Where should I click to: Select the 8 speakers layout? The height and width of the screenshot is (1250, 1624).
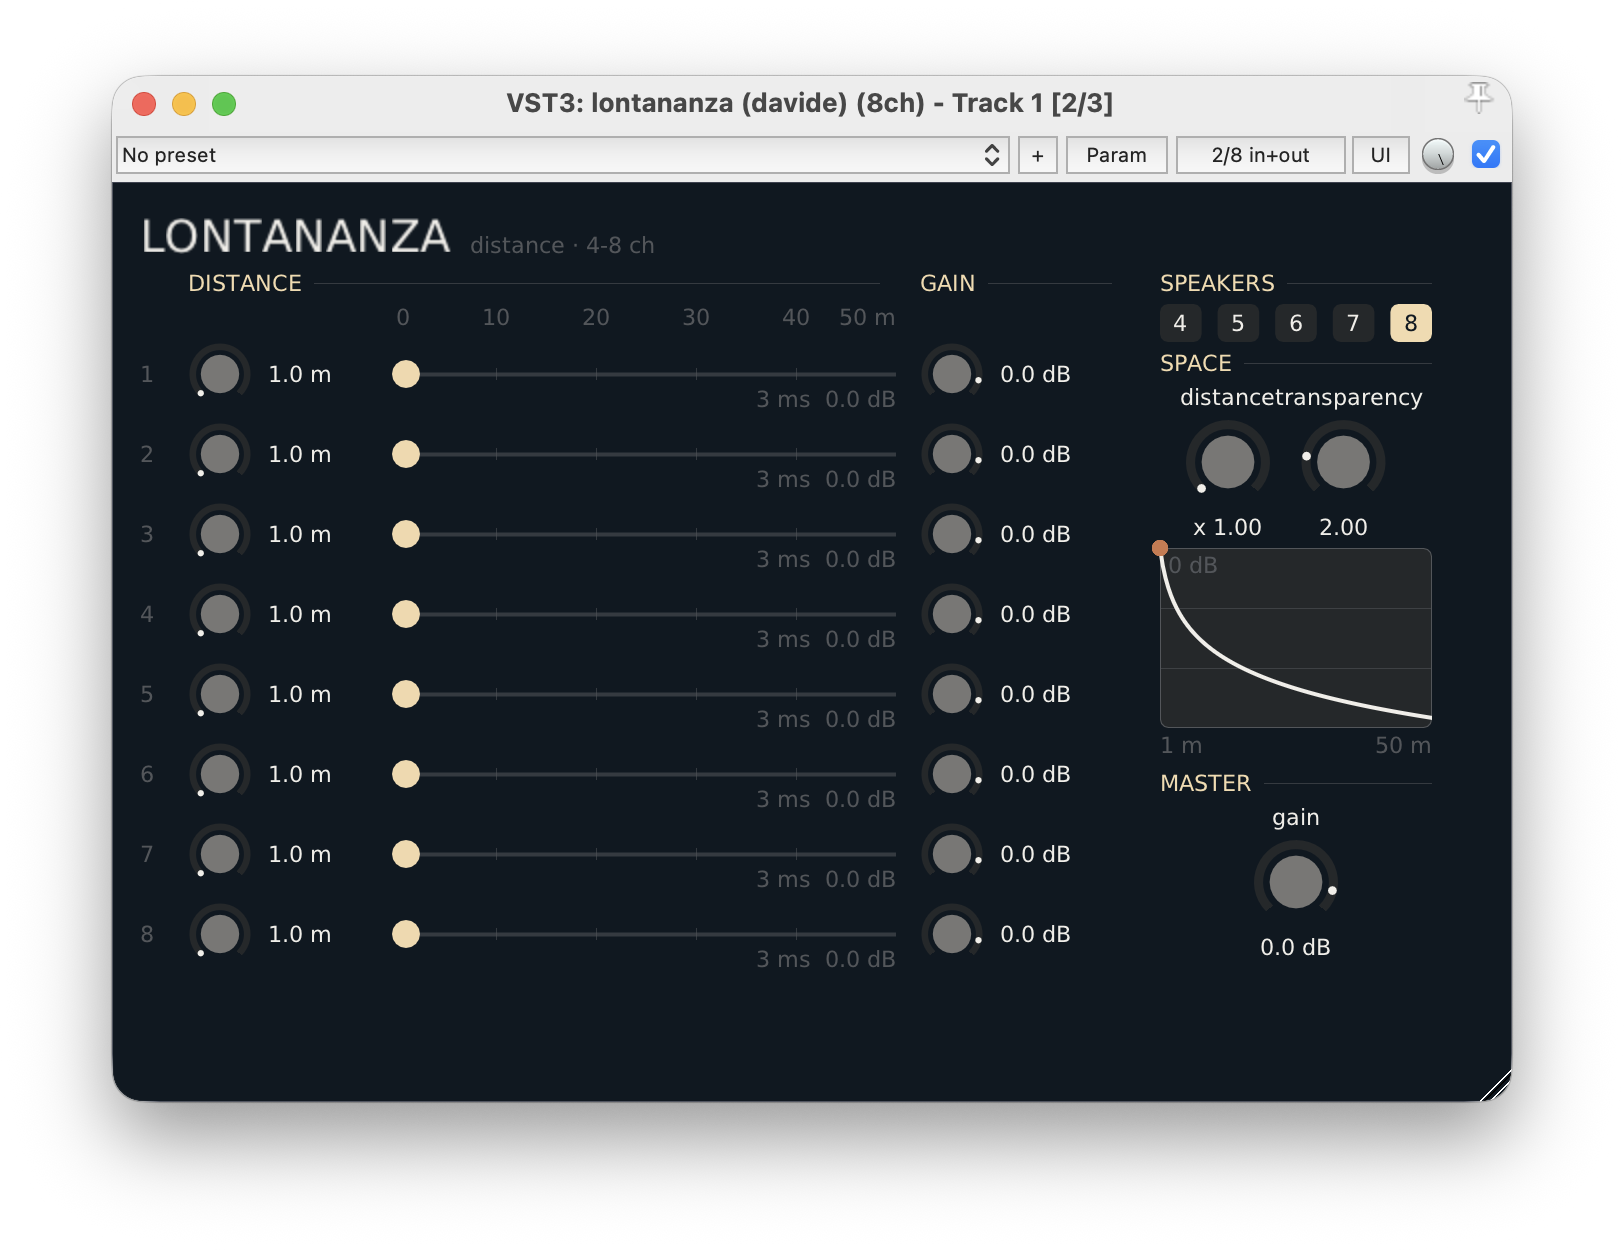[1411, 323]
